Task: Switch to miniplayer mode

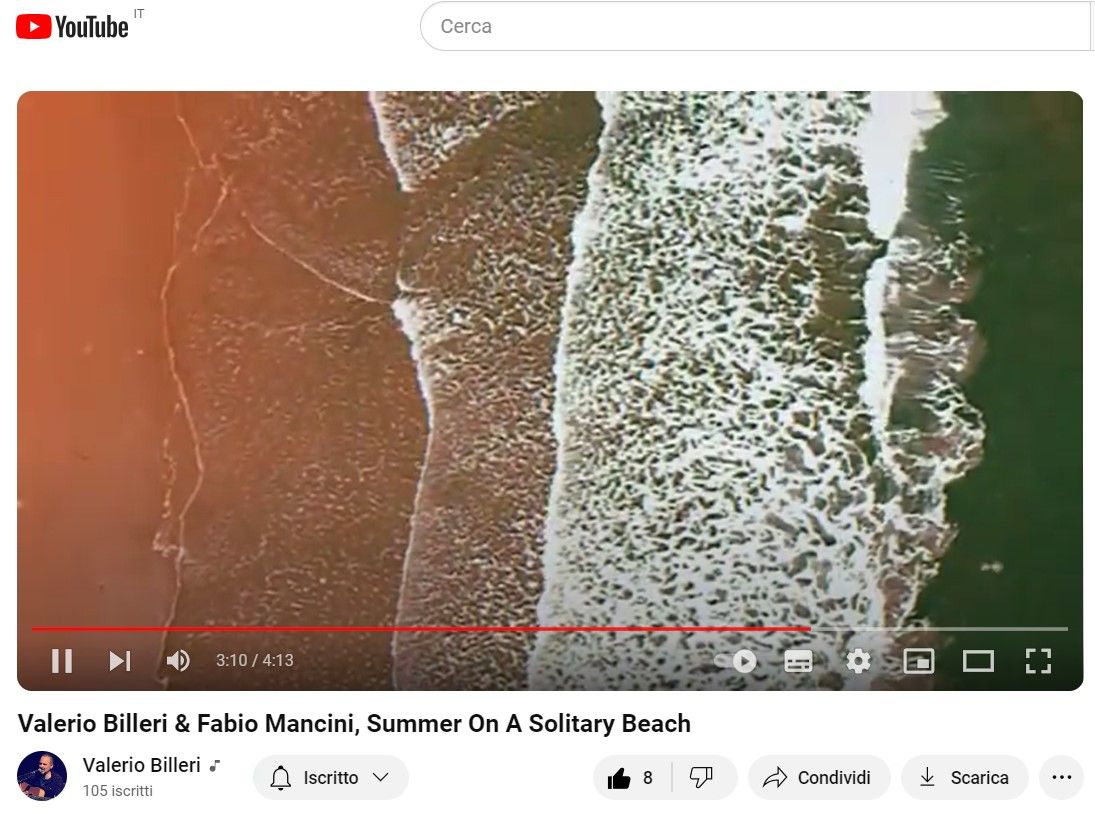Action: tap(918, 661)
